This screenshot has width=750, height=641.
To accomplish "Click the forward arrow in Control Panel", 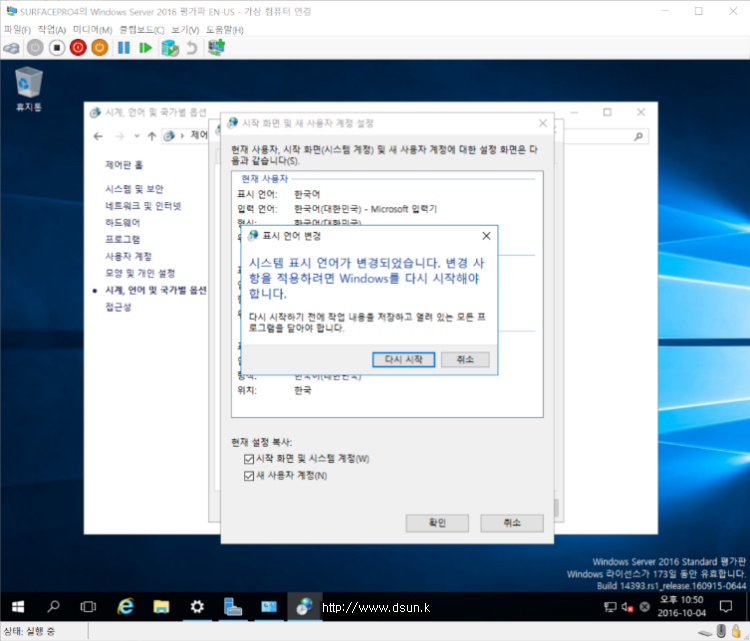I will point(119,136).
